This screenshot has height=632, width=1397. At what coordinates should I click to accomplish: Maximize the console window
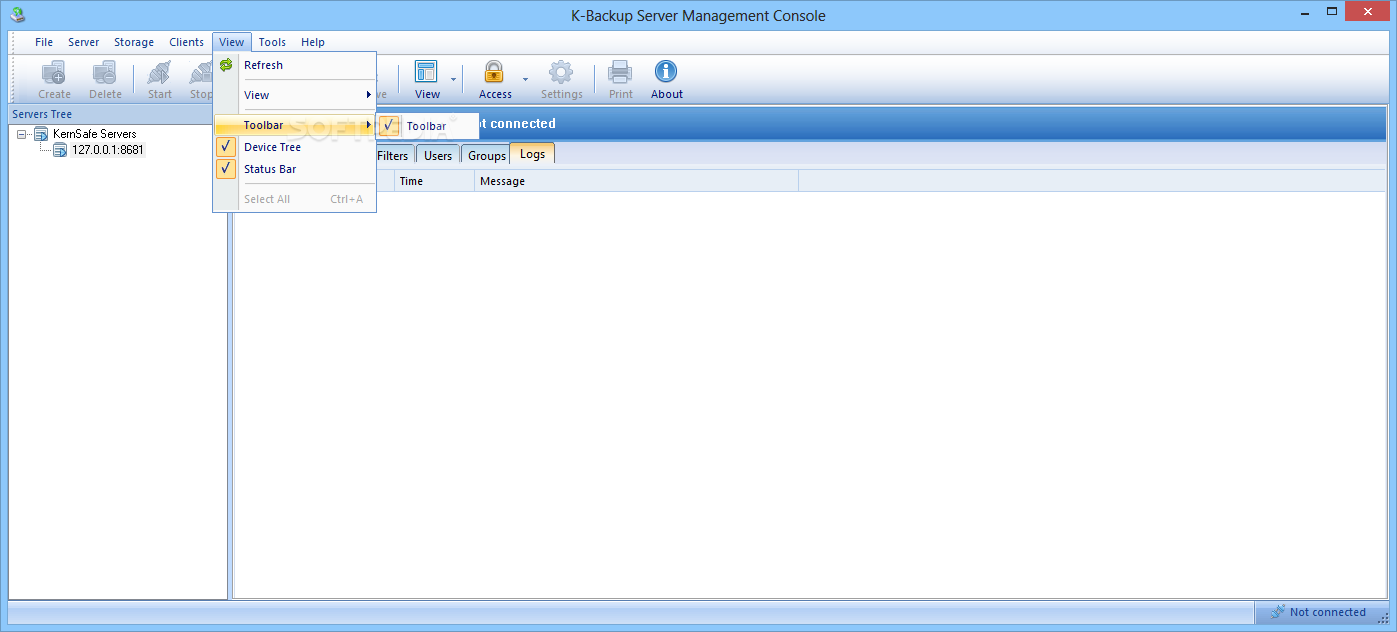(1330, 12)
